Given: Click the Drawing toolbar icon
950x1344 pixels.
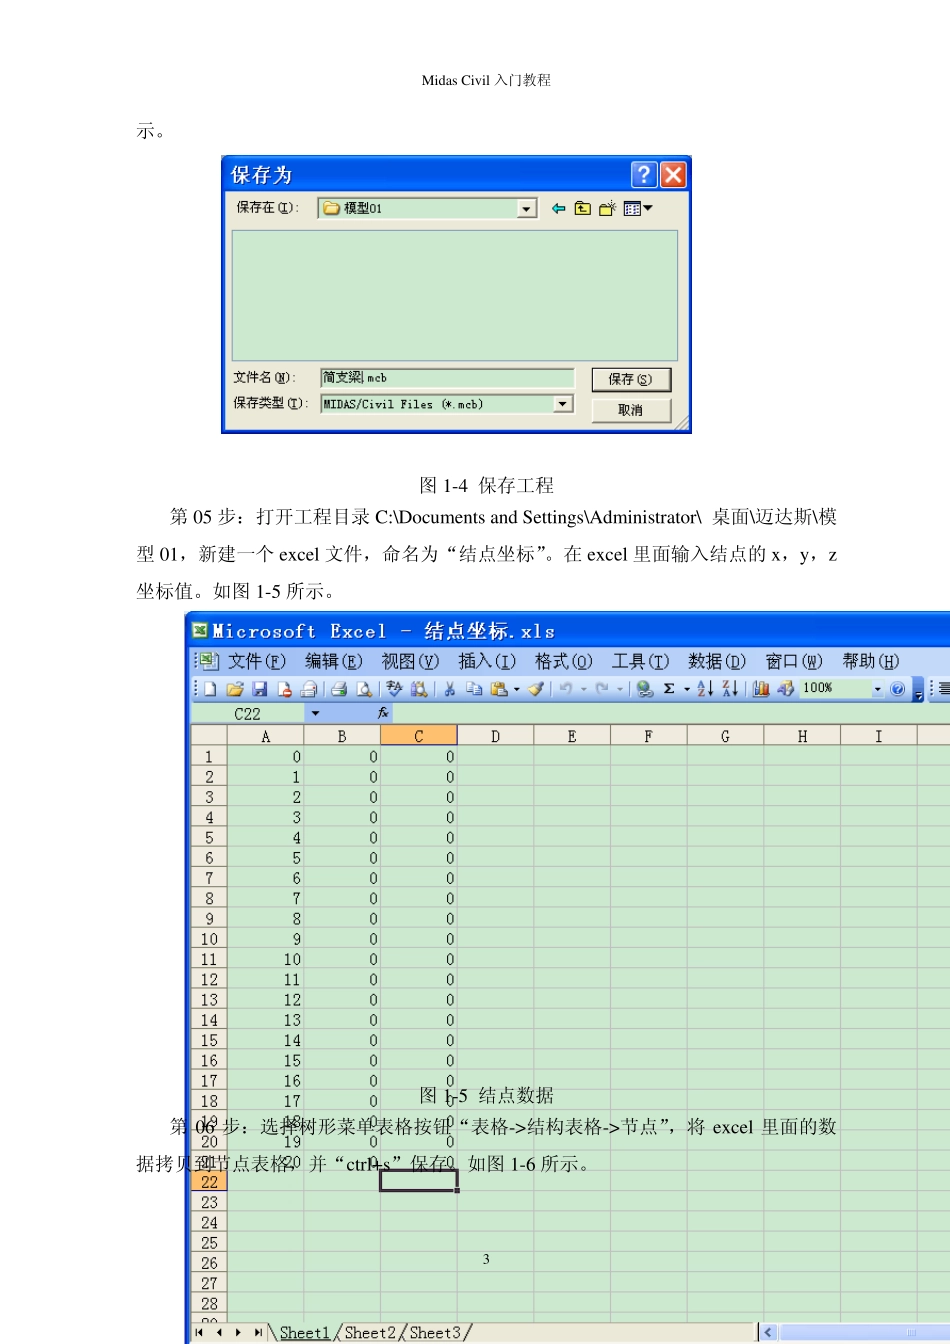Looking at the screenshot, I should click(x=786, y=689).
